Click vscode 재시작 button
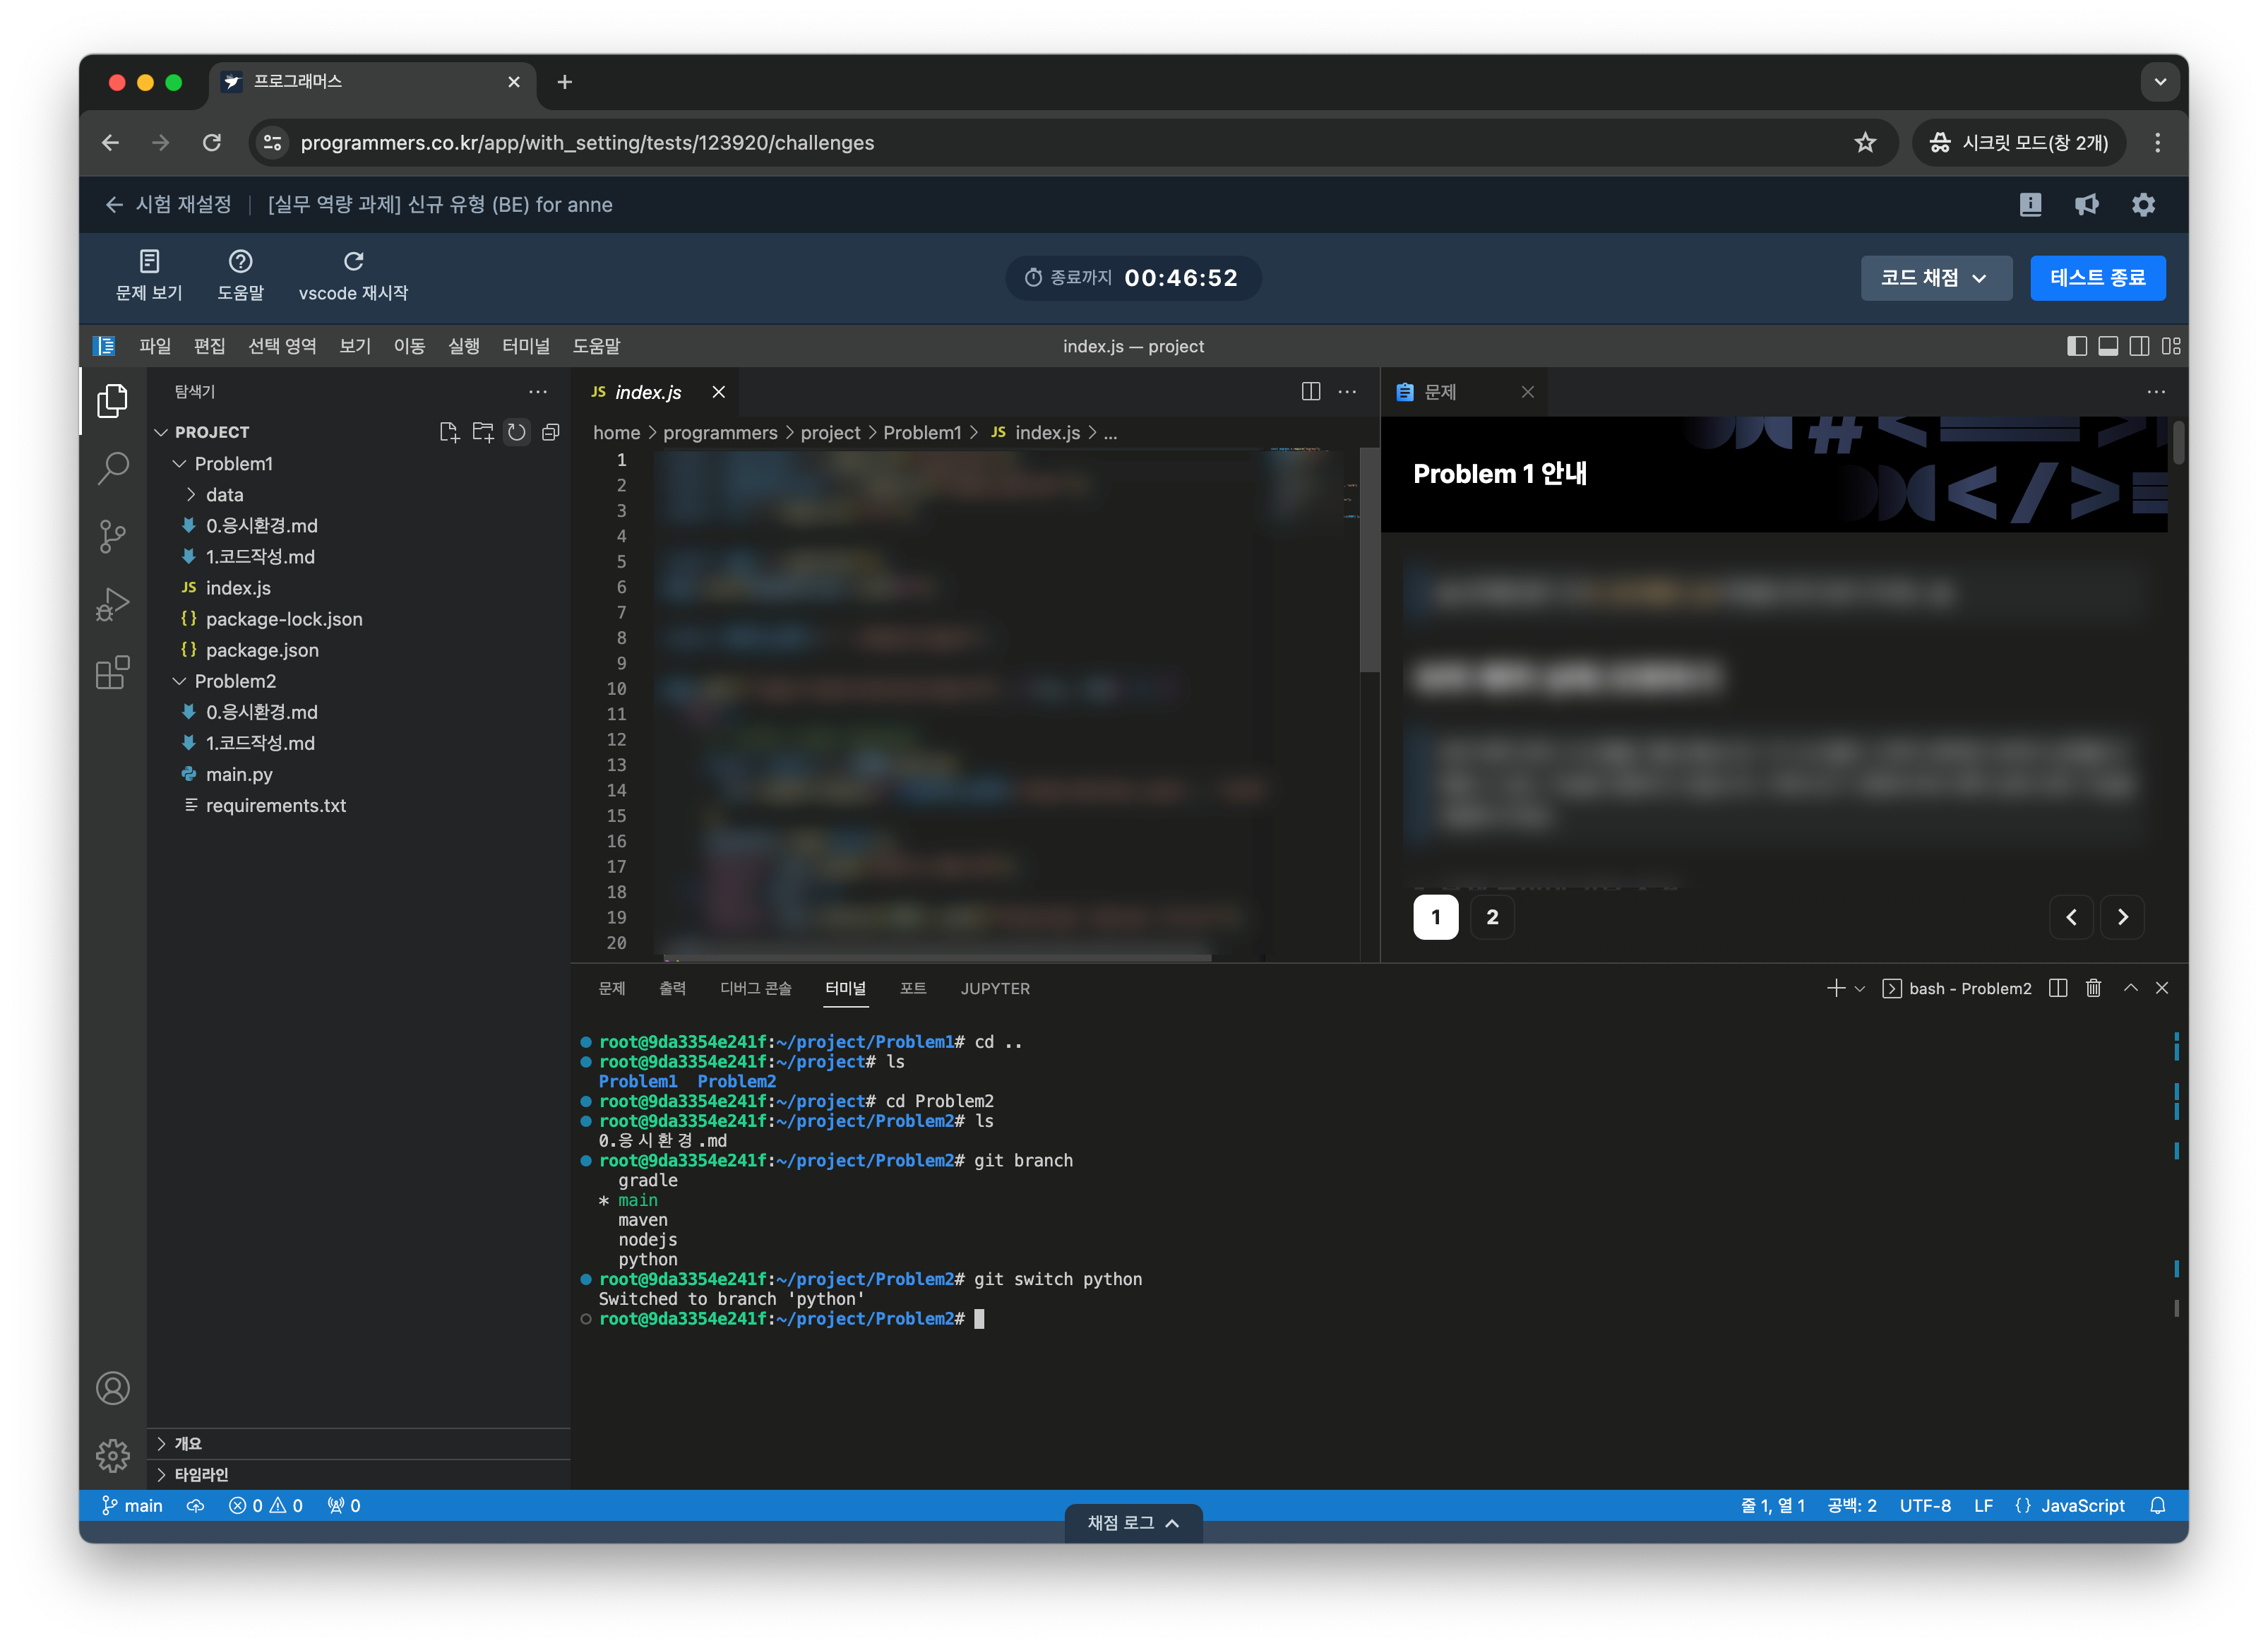Viewport: 2268px width, 1648px height. coord(353,276)
